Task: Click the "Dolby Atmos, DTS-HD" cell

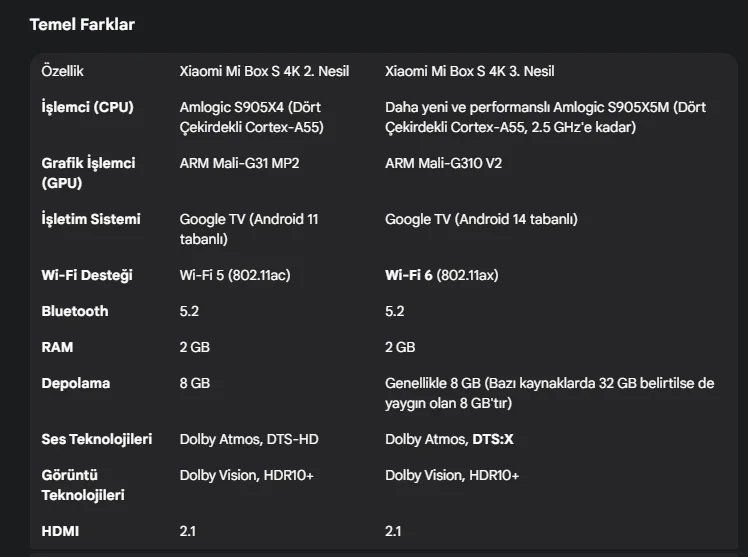Action: (x=249, y=439)
